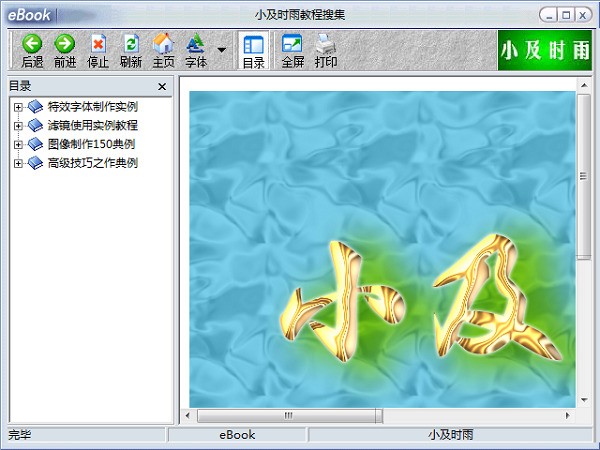Open 特效字体制作实例 tree entry text

coord(93,107)
